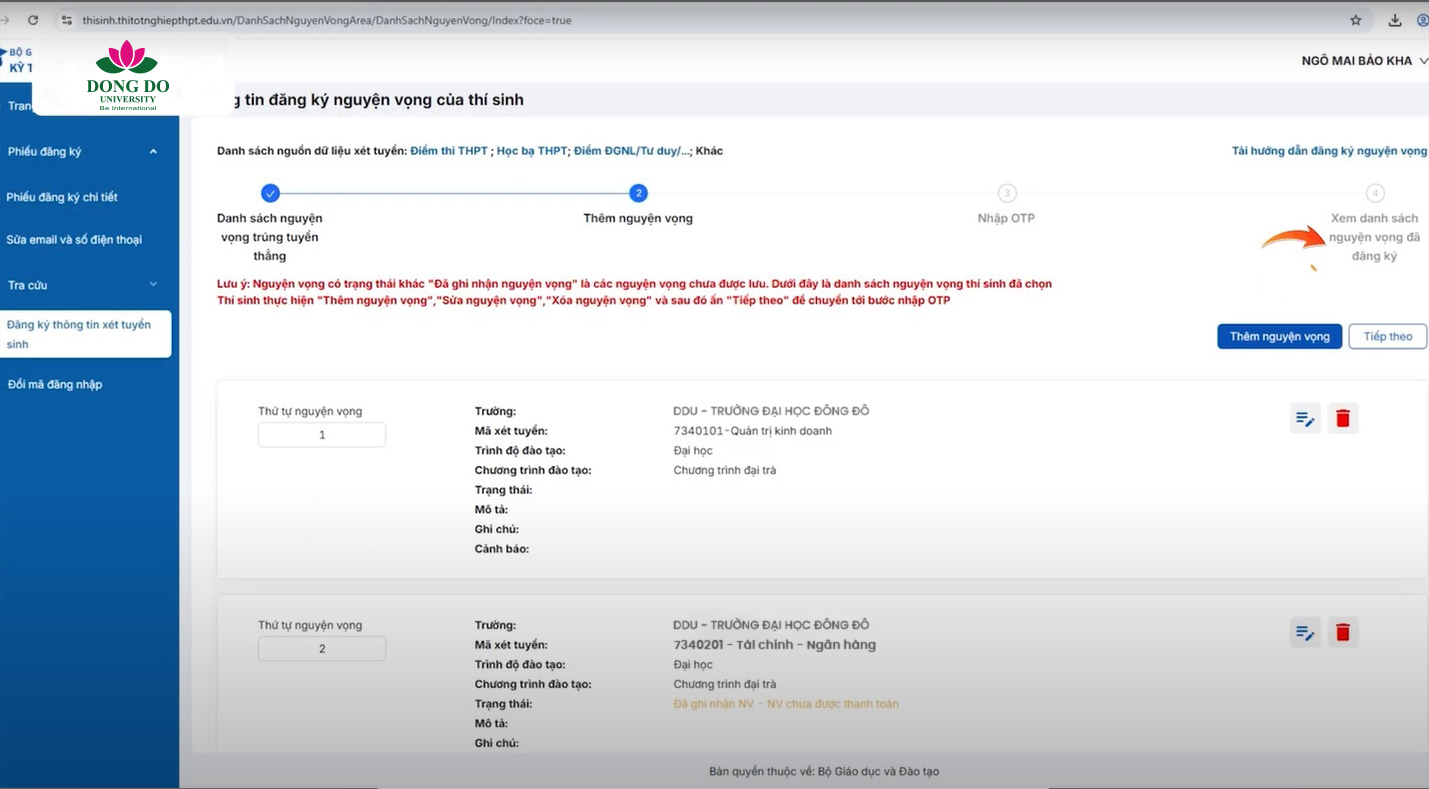Go to Sửa email và số điện thoại

74,240
